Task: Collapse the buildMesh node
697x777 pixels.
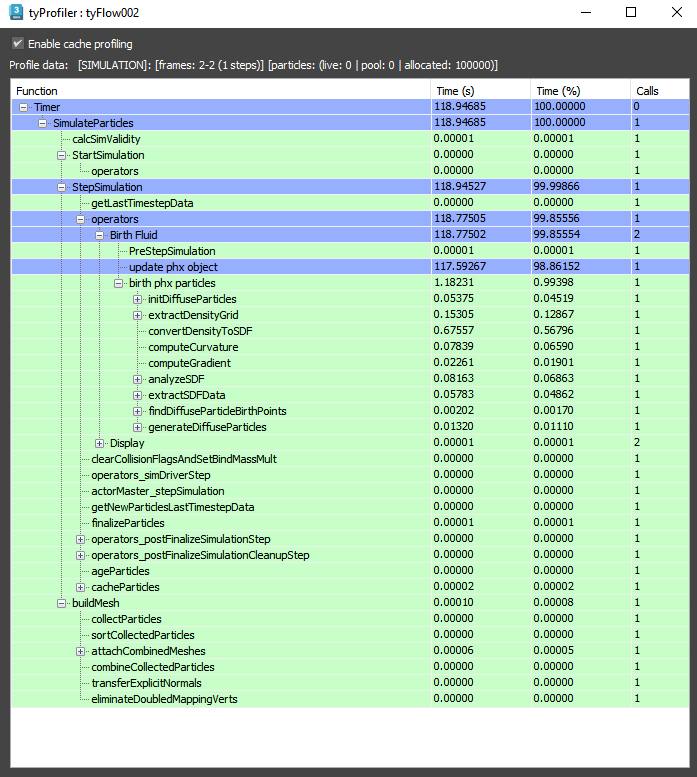Action: (x=61, y=603)
